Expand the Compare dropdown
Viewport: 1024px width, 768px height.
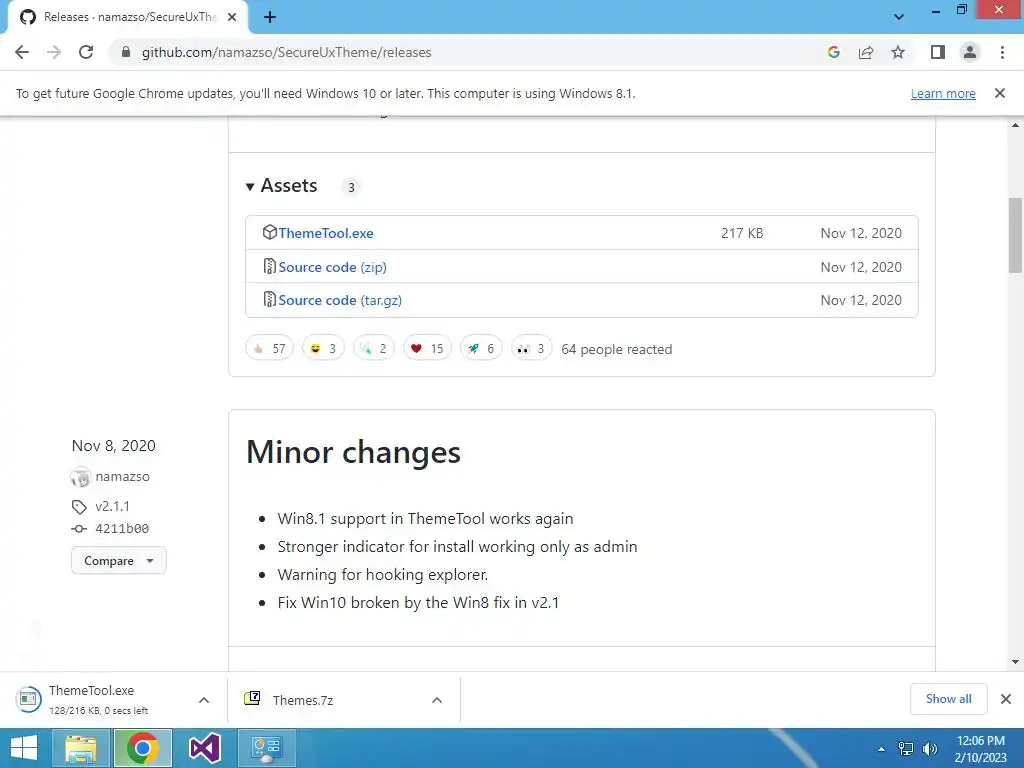(x=119, y=560)
